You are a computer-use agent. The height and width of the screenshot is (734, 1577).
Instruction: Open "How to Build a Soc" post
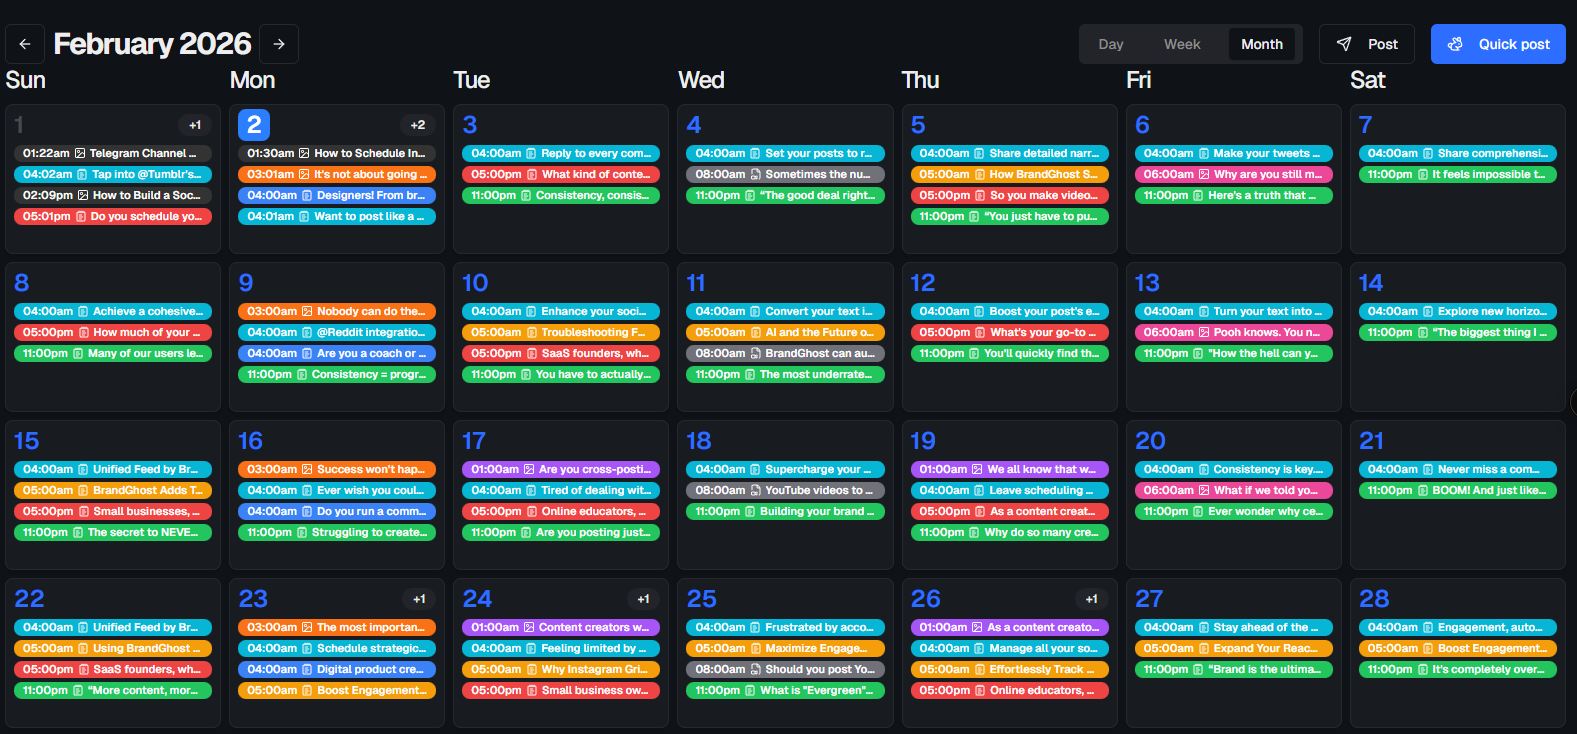pyautogui.click(x=113, y=195)
